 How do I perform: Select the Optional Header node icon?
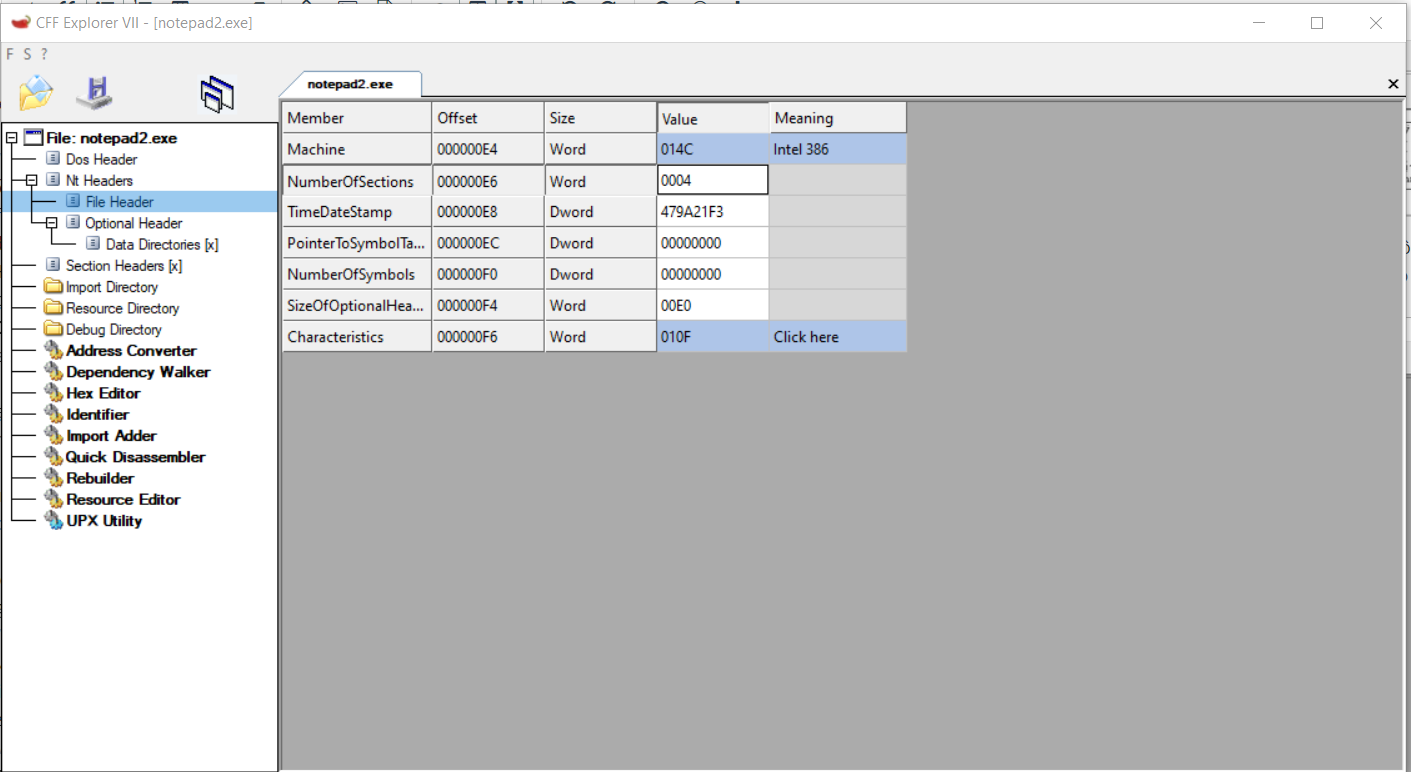point(73,223)
